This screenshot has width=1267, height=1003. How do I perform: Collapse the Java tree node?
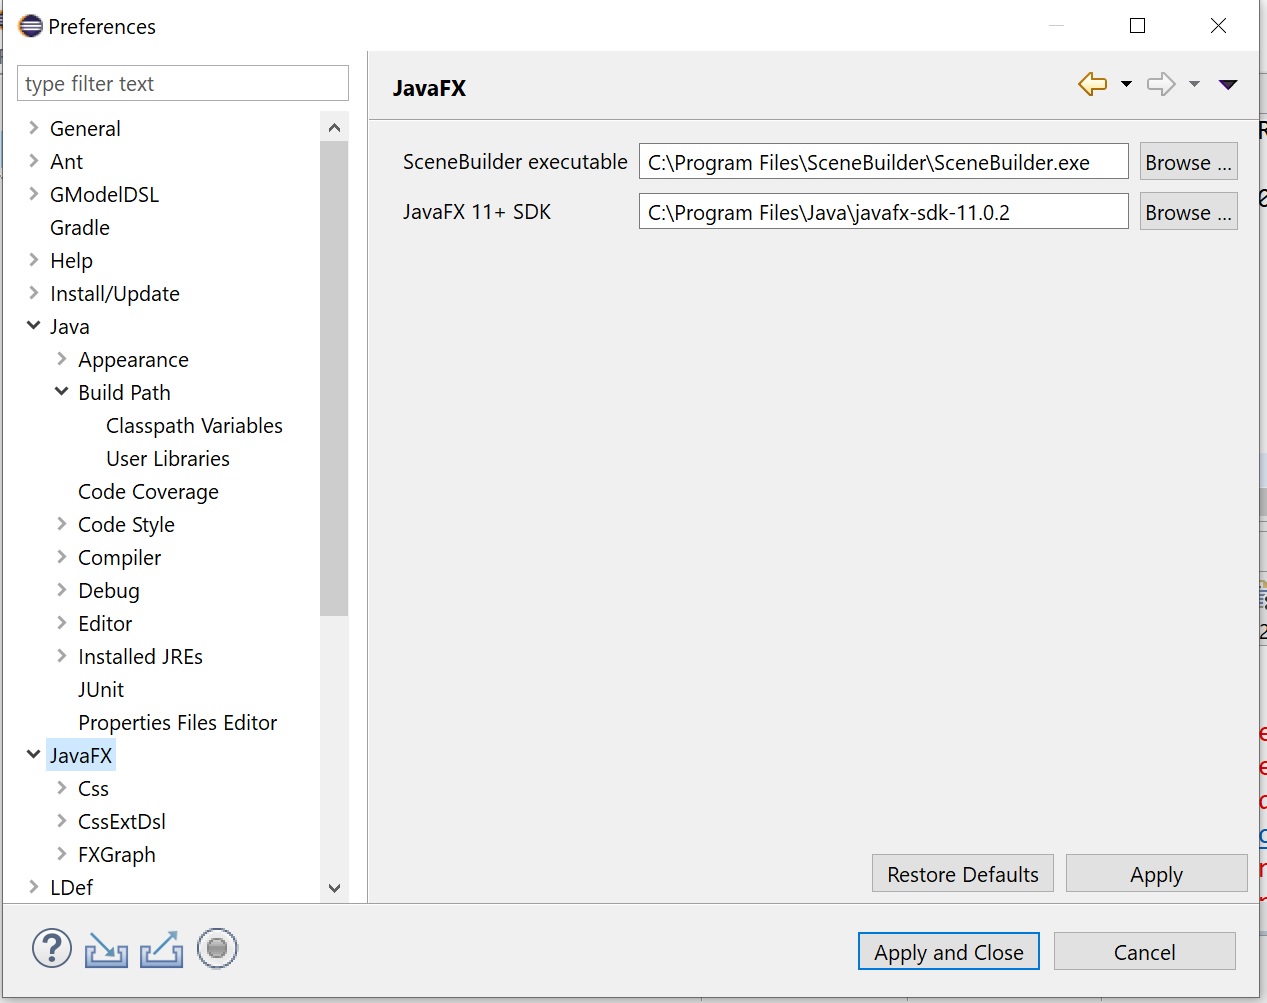pos(34,326)
